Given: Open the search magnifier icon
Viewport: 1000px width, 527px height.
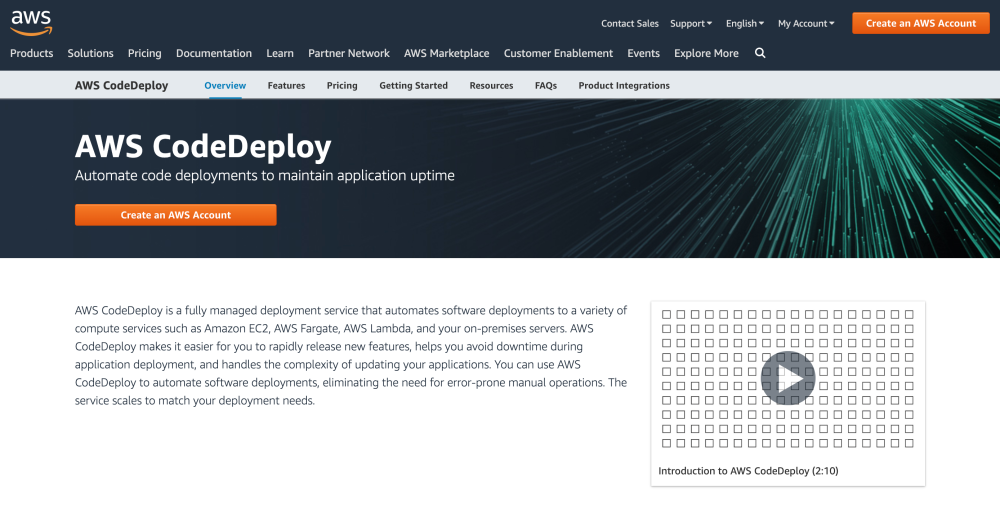Looking at the screenshot, I should [760, 53].
